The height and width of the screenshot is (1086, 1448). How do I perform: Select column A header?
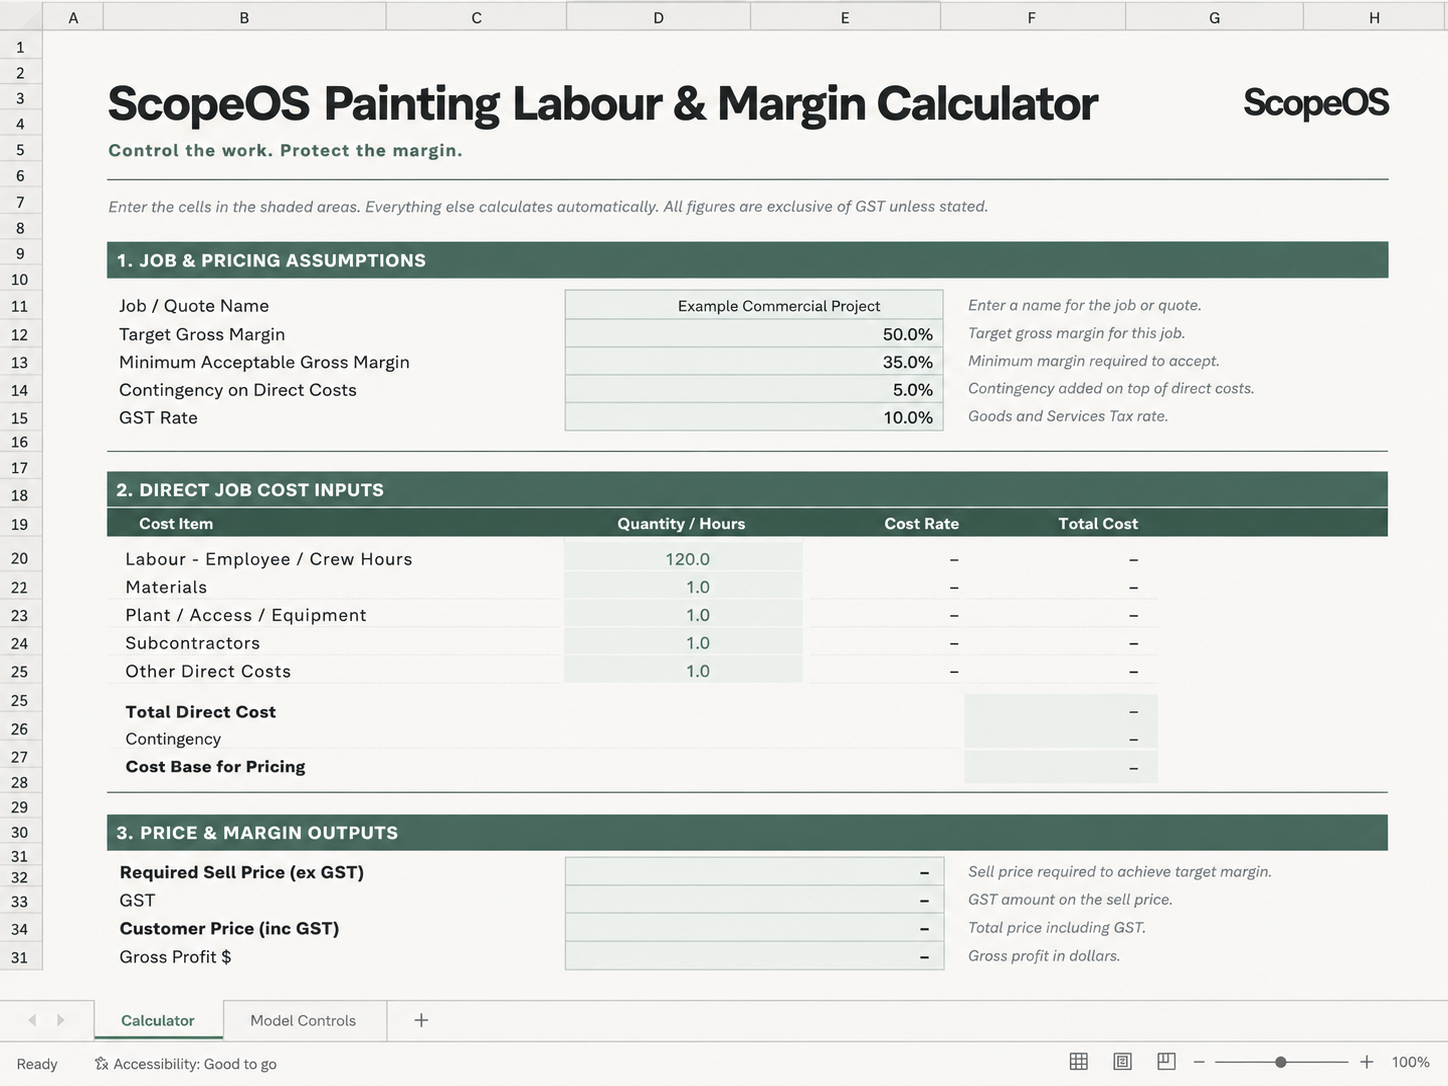pyautogui.click(x=73, y=17)
